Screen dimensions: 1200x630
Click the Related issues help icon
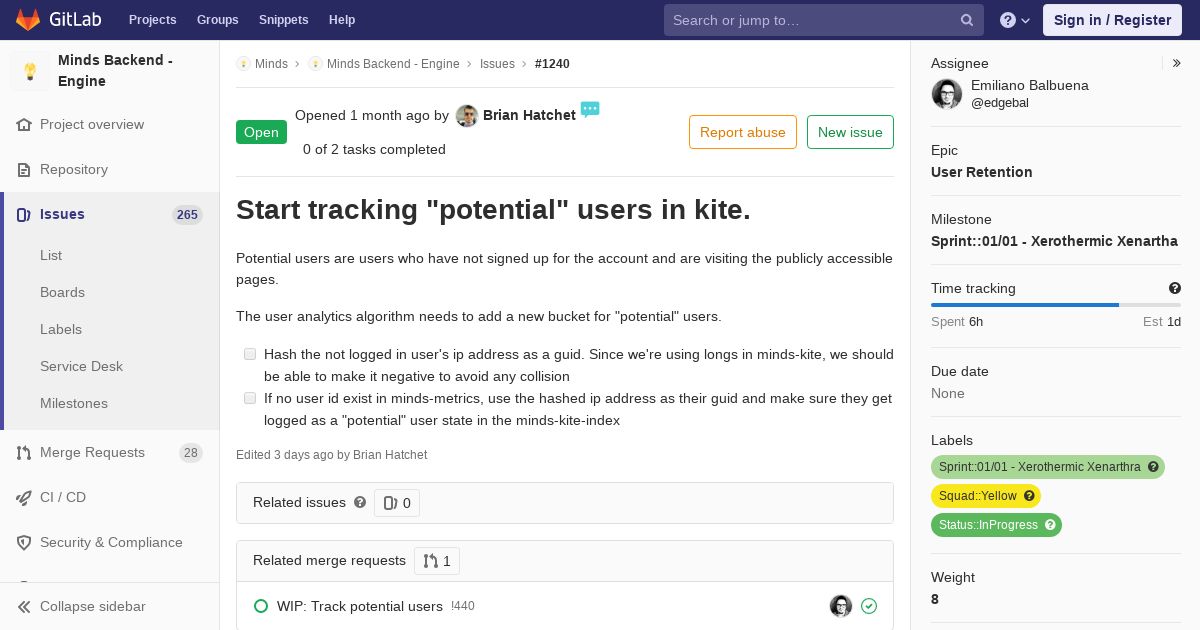(360, 503)
